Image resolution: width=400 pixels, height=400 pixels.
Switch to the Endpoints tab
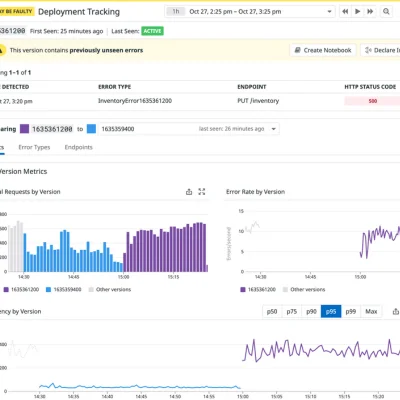[x=79, y=147]
